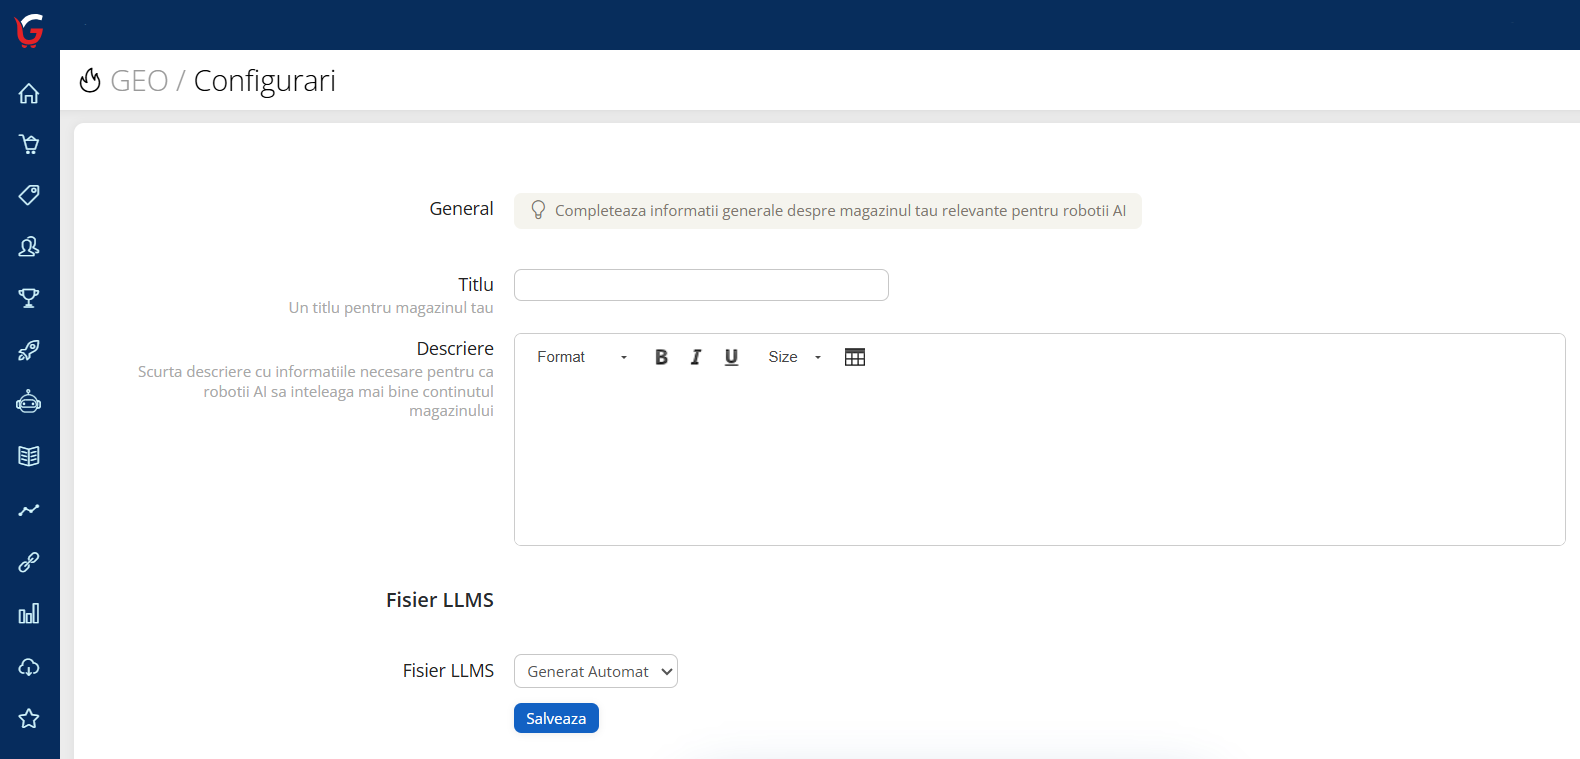Viewport: 1580px width, 759px height.
Task: Open the bar chart reports icon
Action: coord(29,614)
